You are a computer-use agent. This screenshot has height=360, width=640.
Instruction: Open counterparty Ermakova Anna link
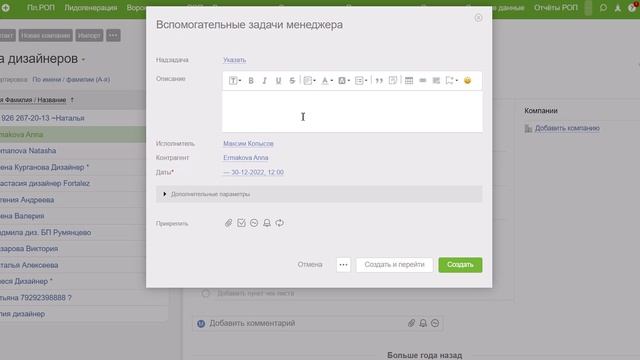pos(246,158)
